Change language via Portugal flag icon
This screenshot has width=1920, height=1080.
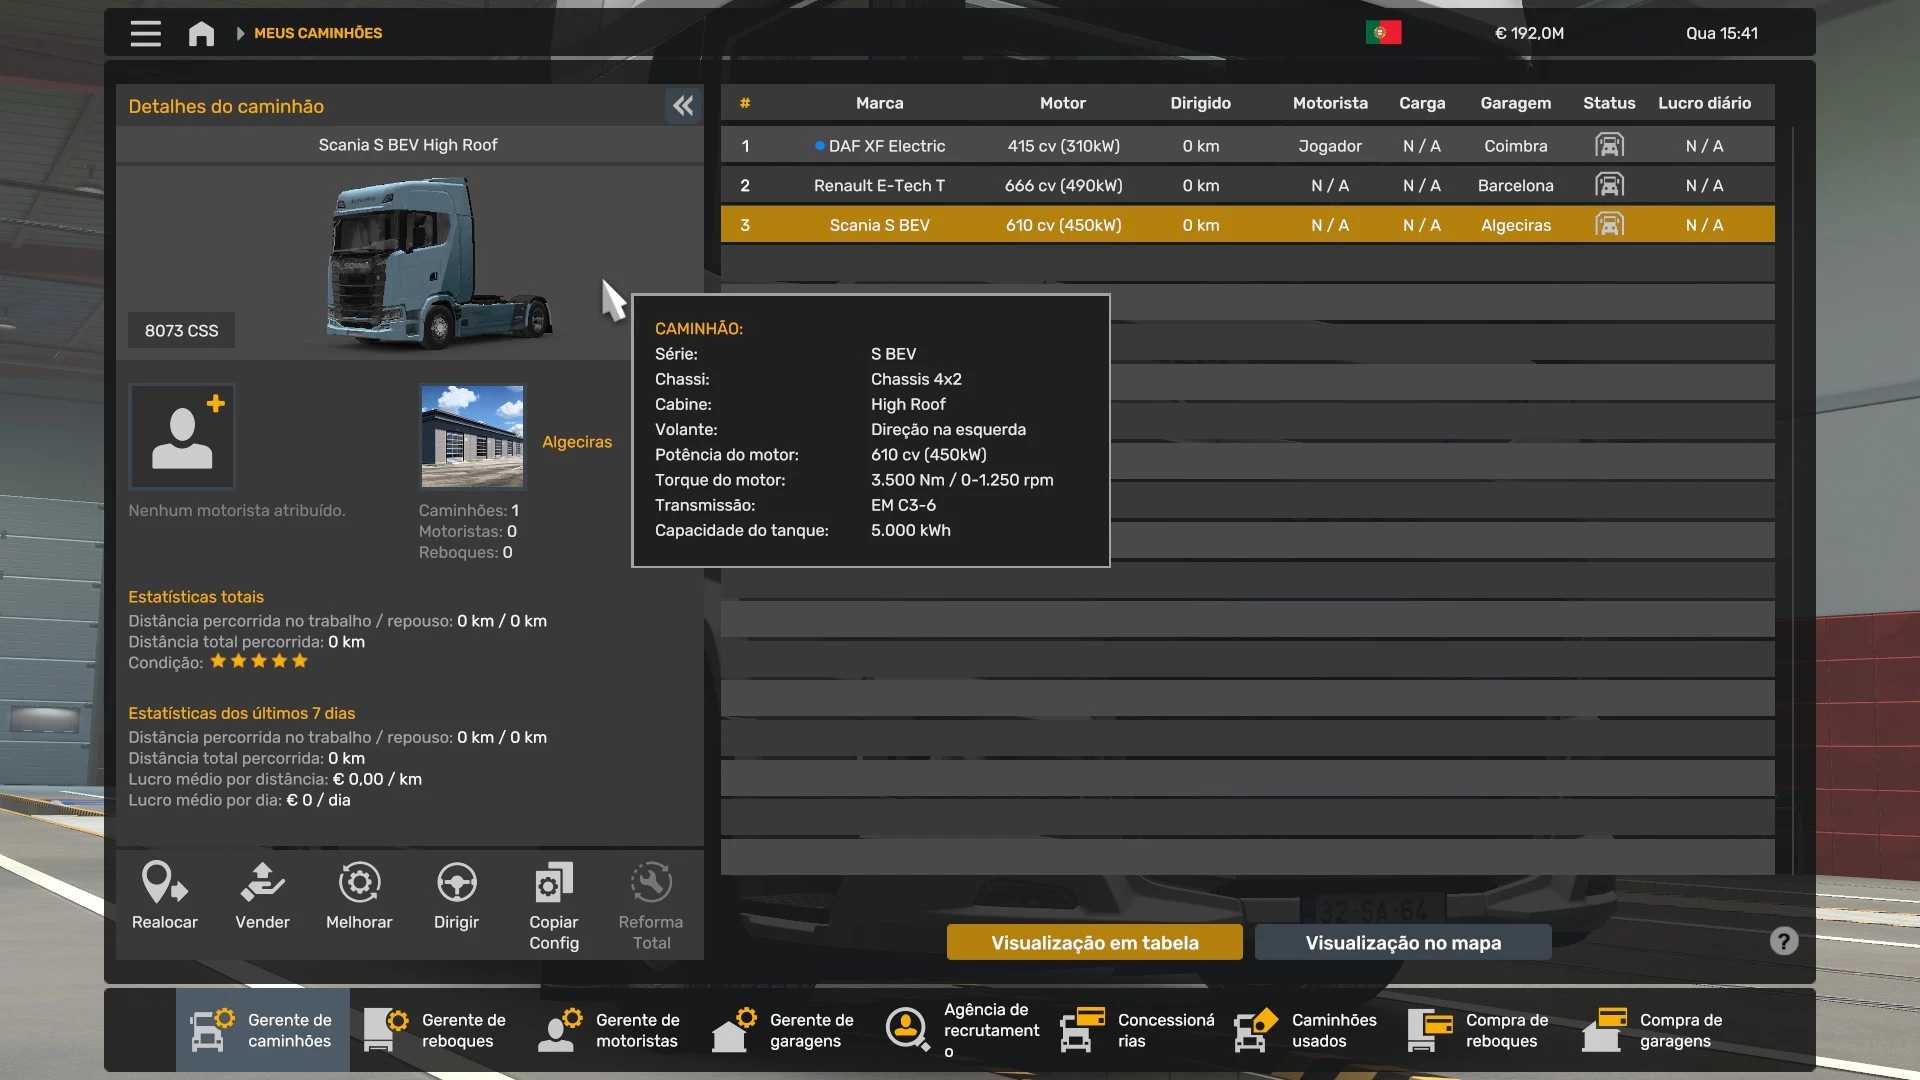coord(1383,33)
